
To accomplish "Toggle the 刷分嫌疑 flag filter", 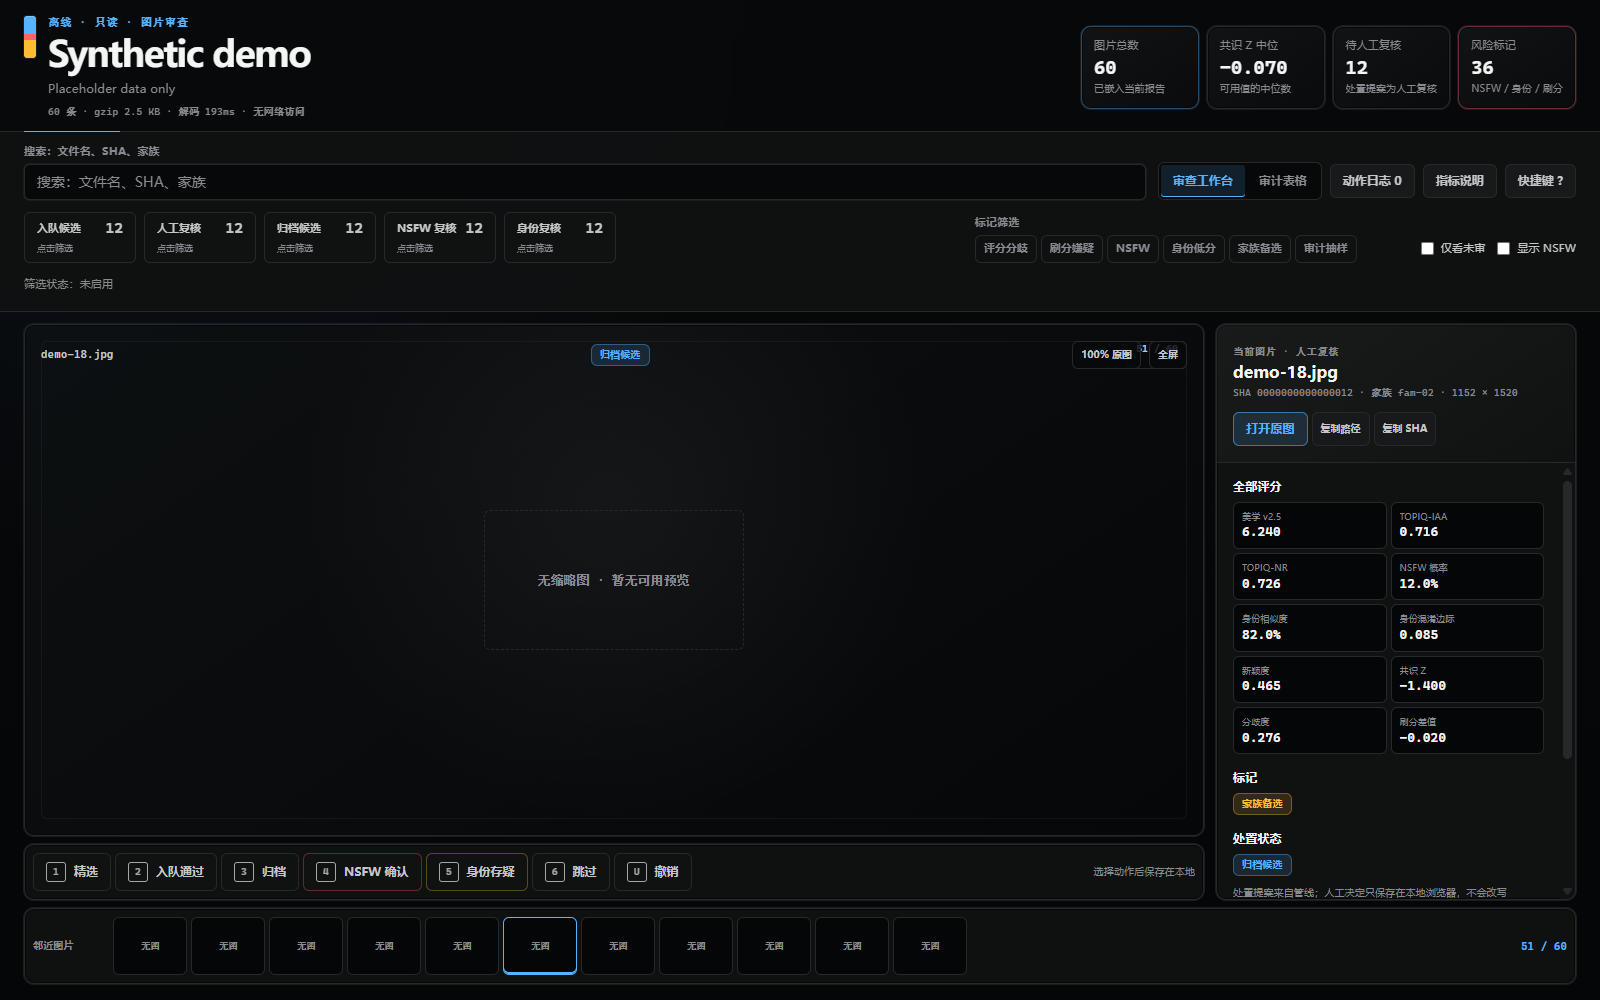I will tap(1072, 249).
